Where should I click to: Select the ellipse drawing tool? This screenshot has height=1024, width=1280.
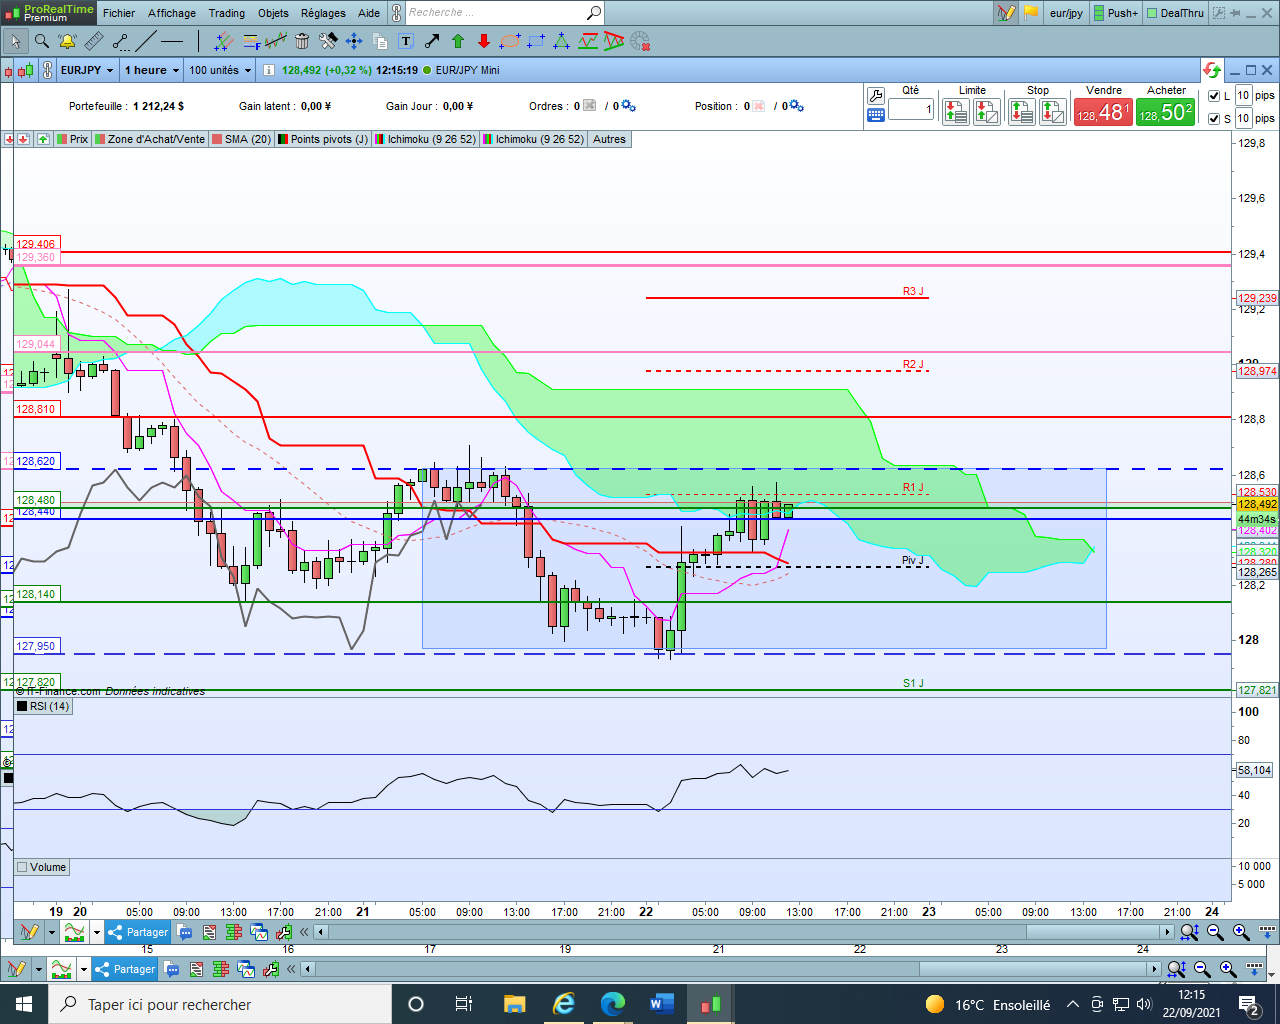510,41
